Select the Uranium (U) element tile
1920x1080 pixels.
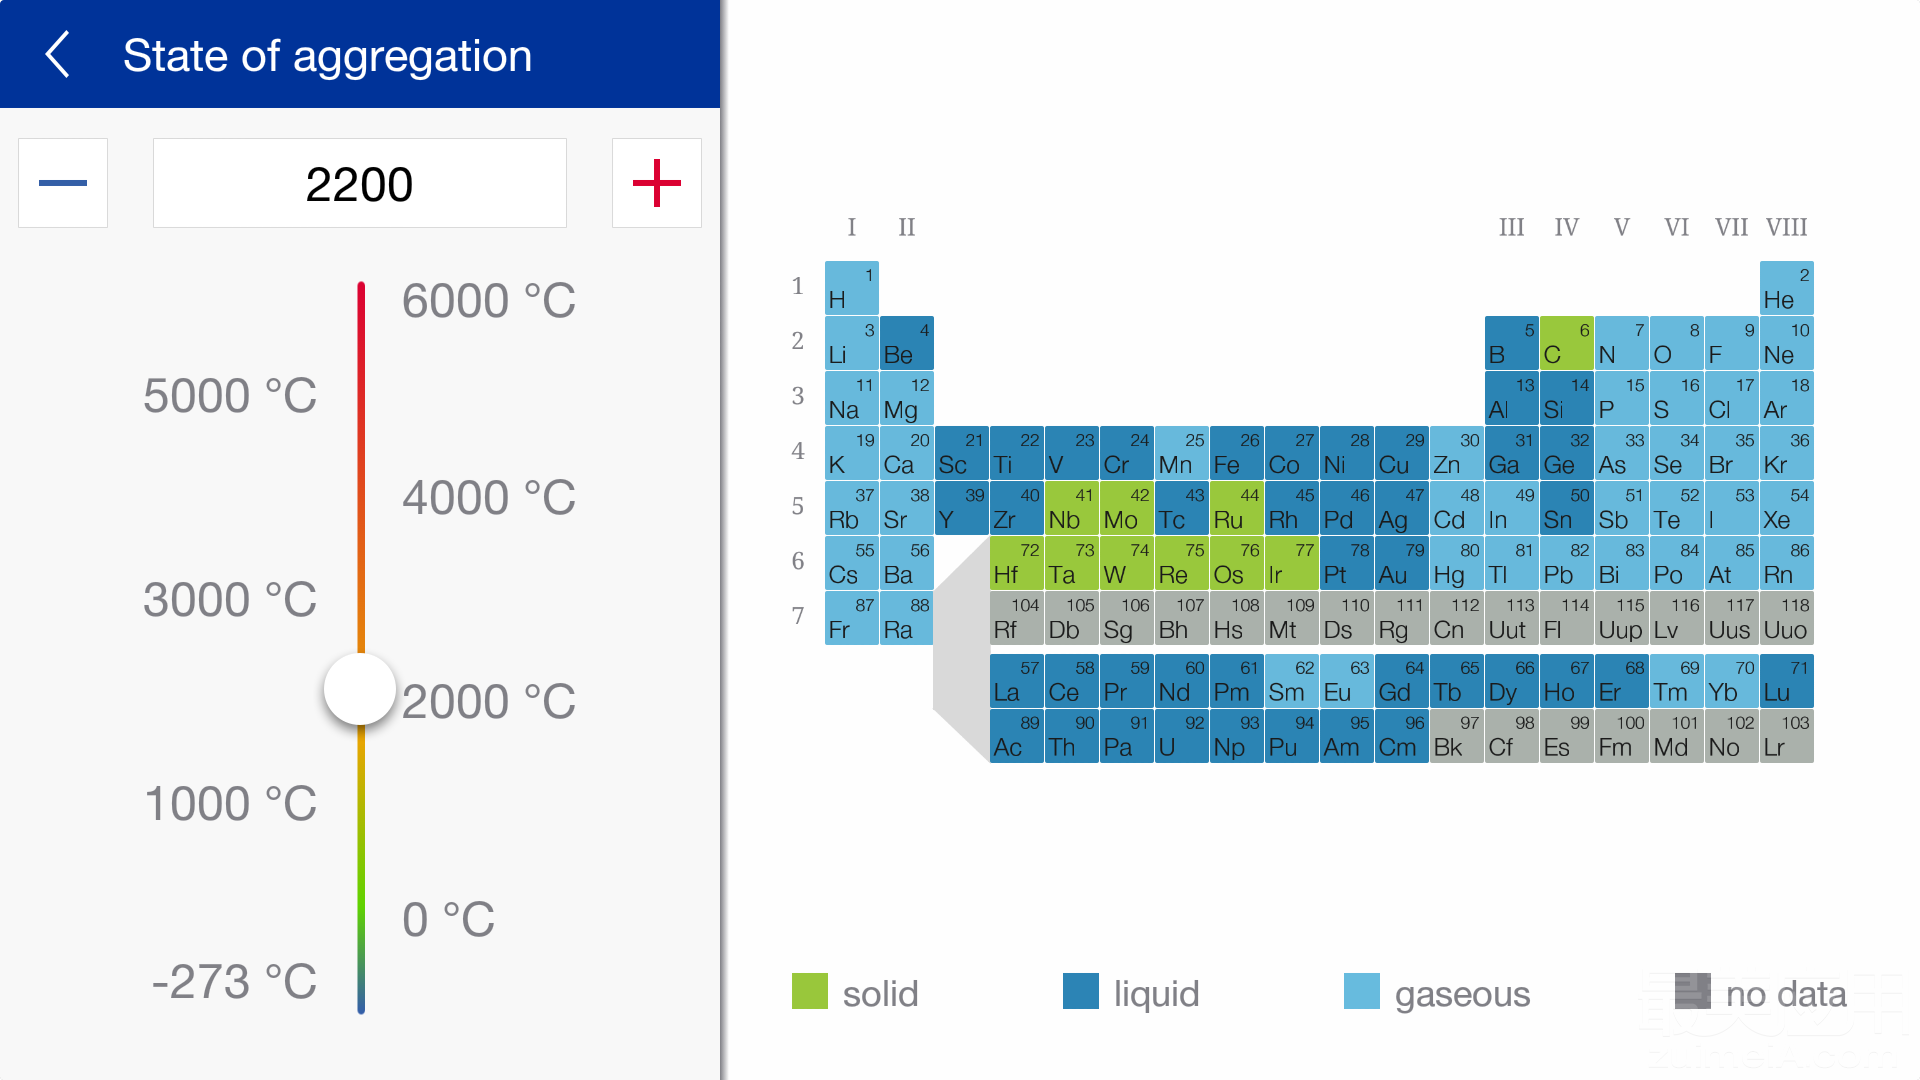pos(1181,736)
